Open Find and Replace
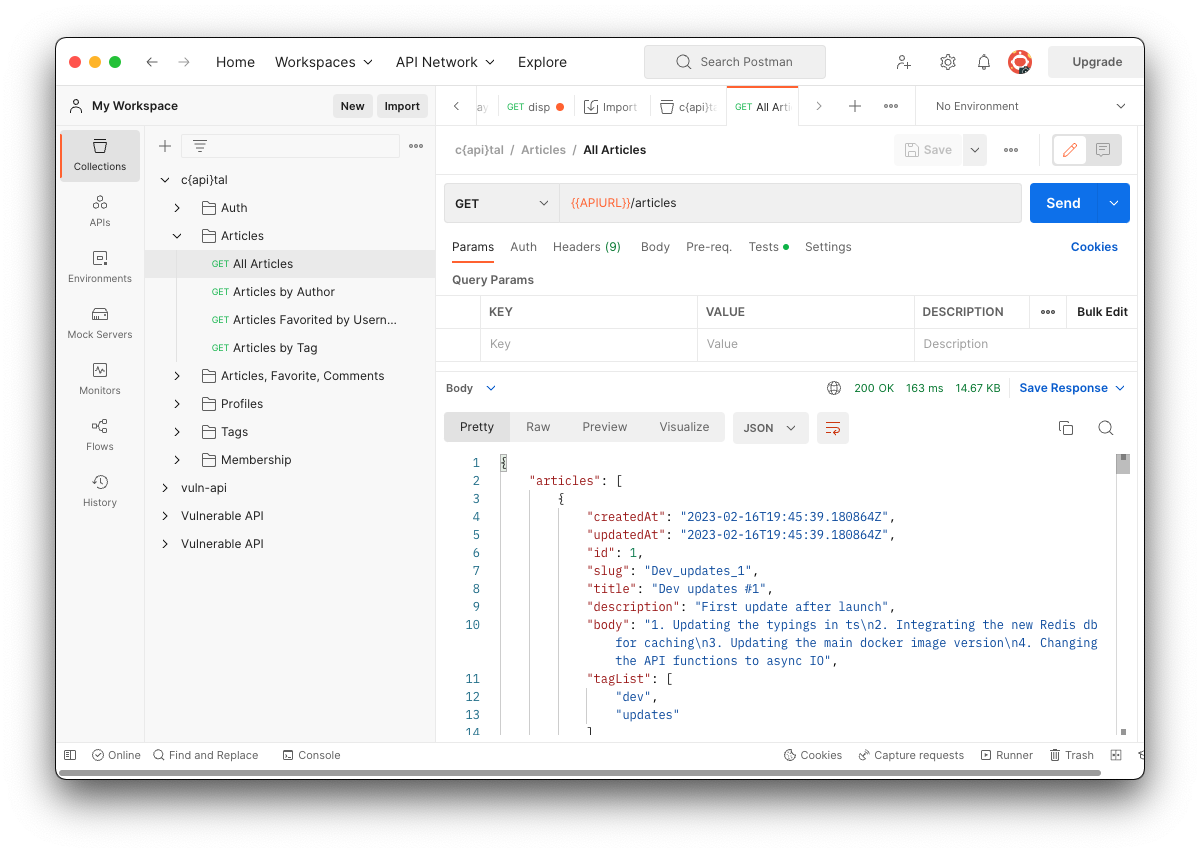1200x853 pixels. (206, 755)
